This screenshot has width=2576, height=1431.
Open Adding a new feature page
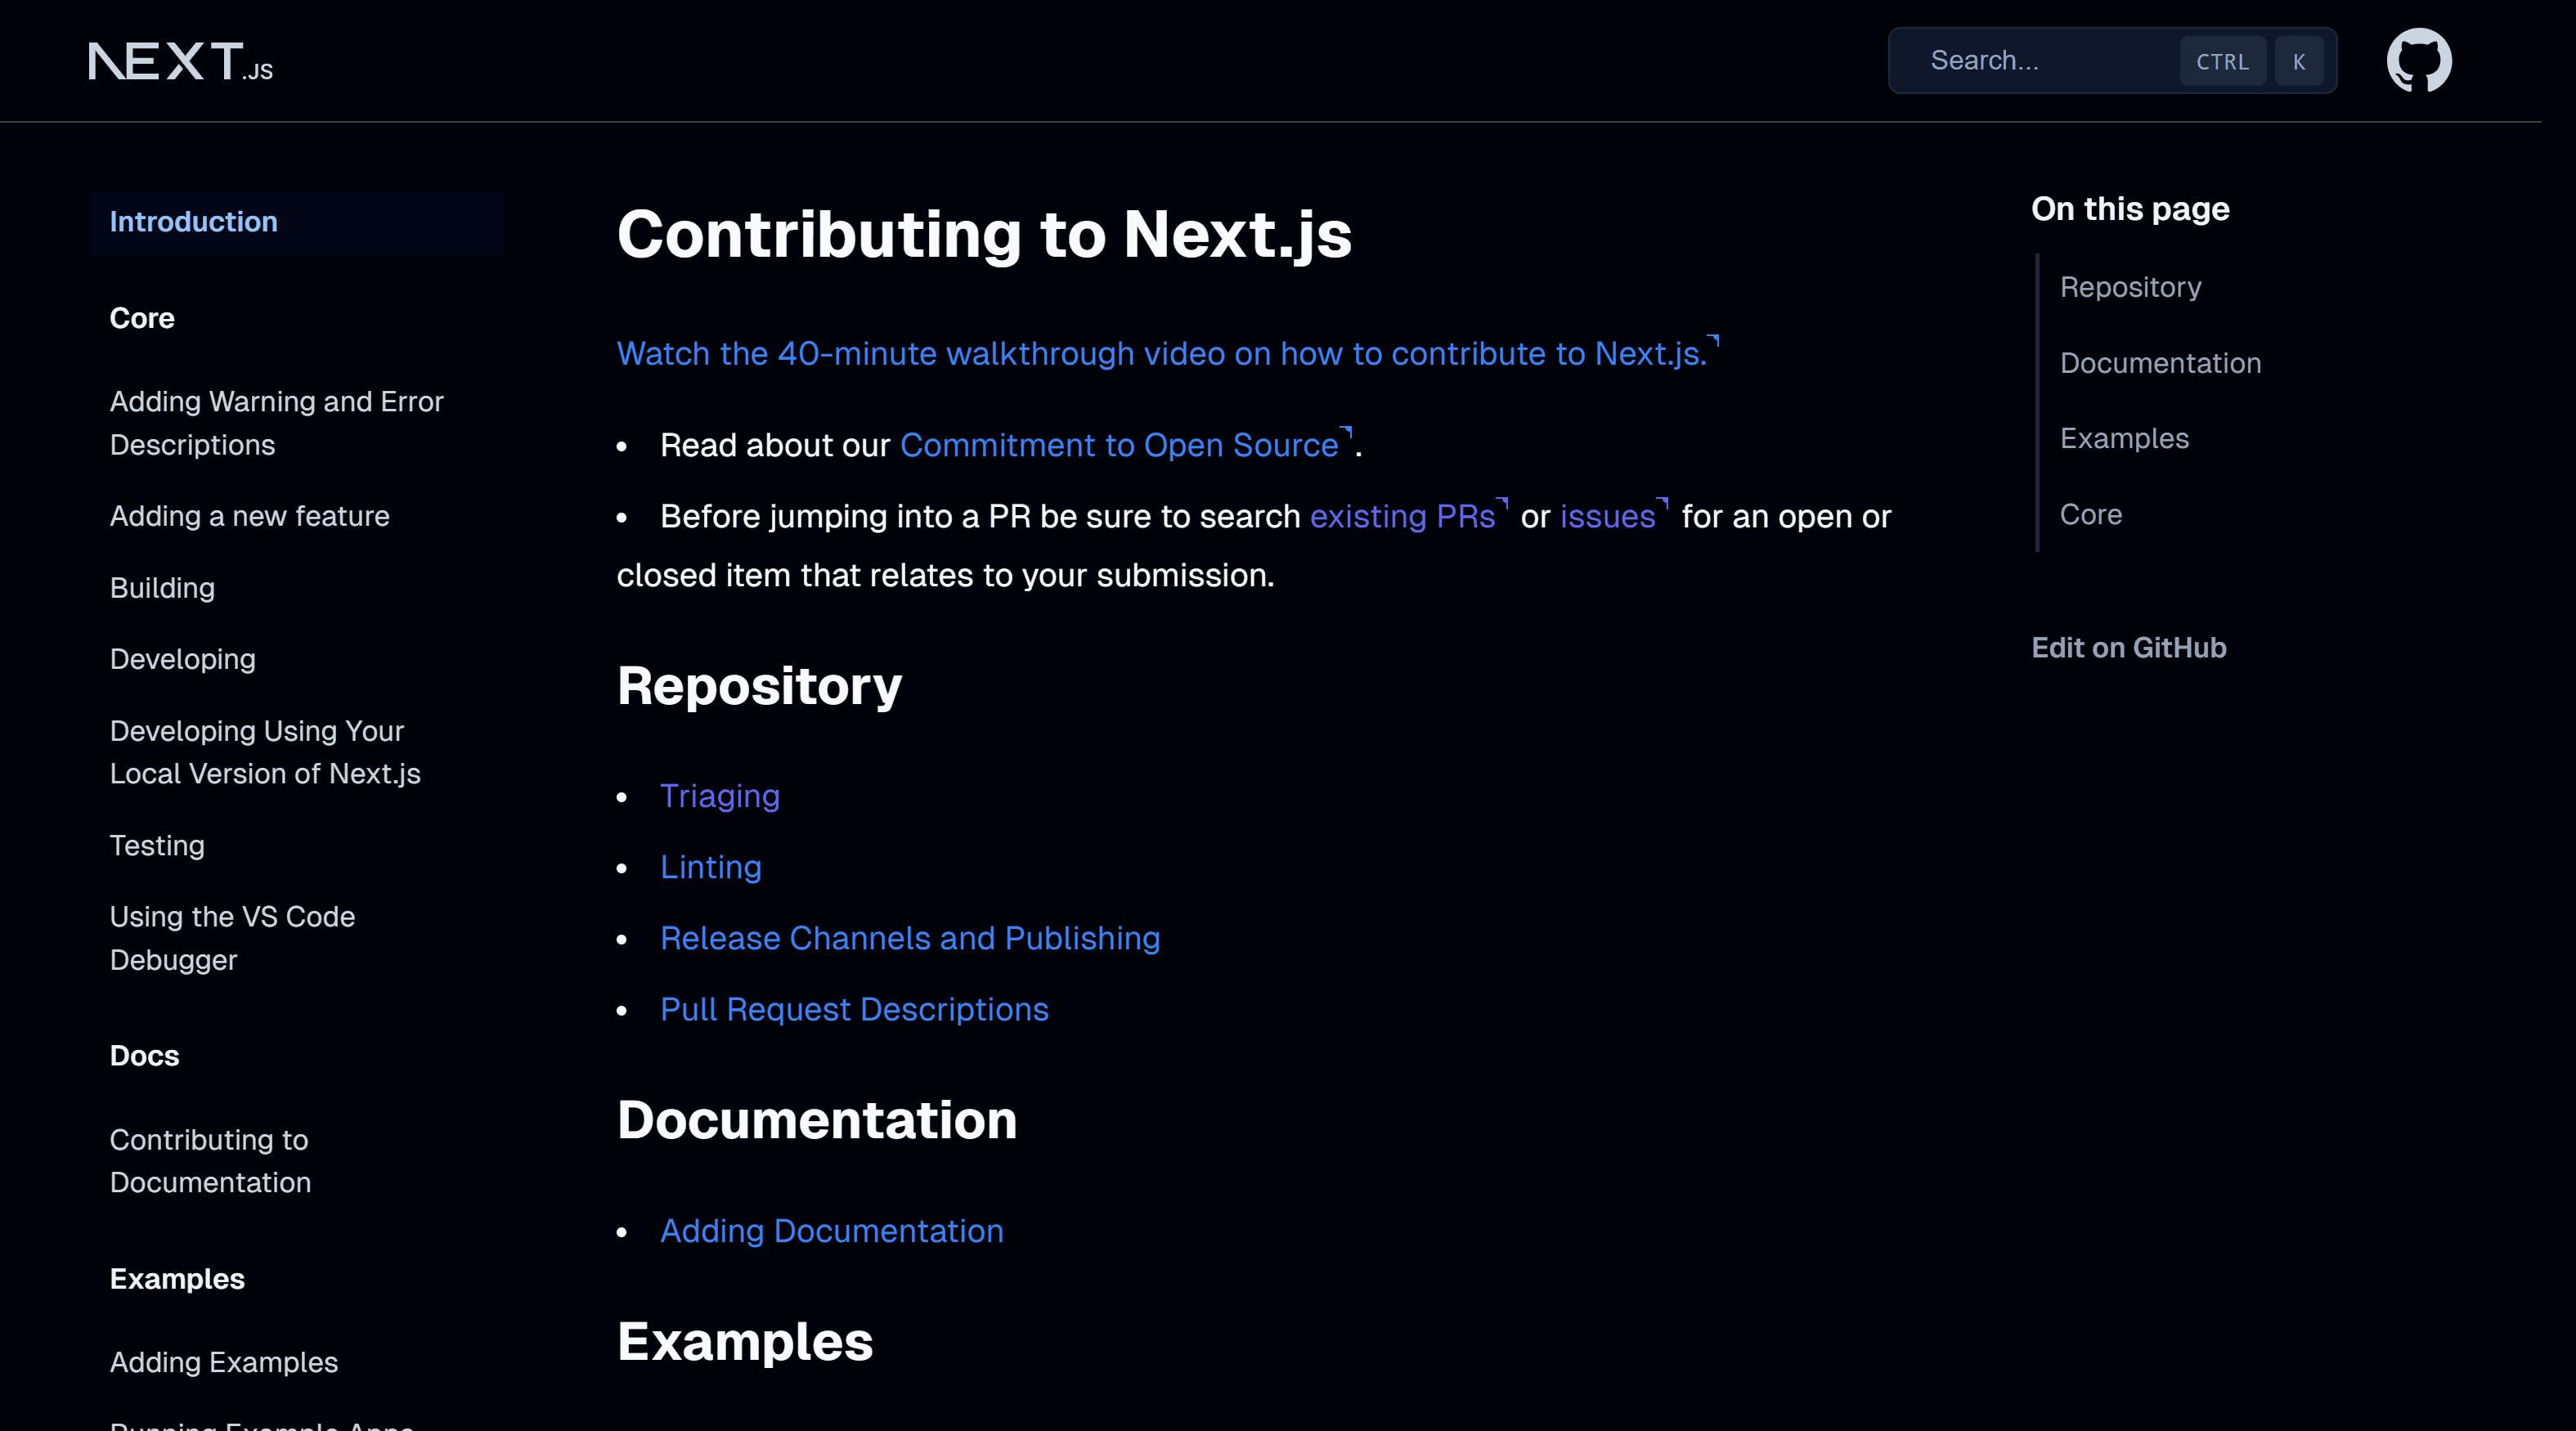(x=249, y=516)
